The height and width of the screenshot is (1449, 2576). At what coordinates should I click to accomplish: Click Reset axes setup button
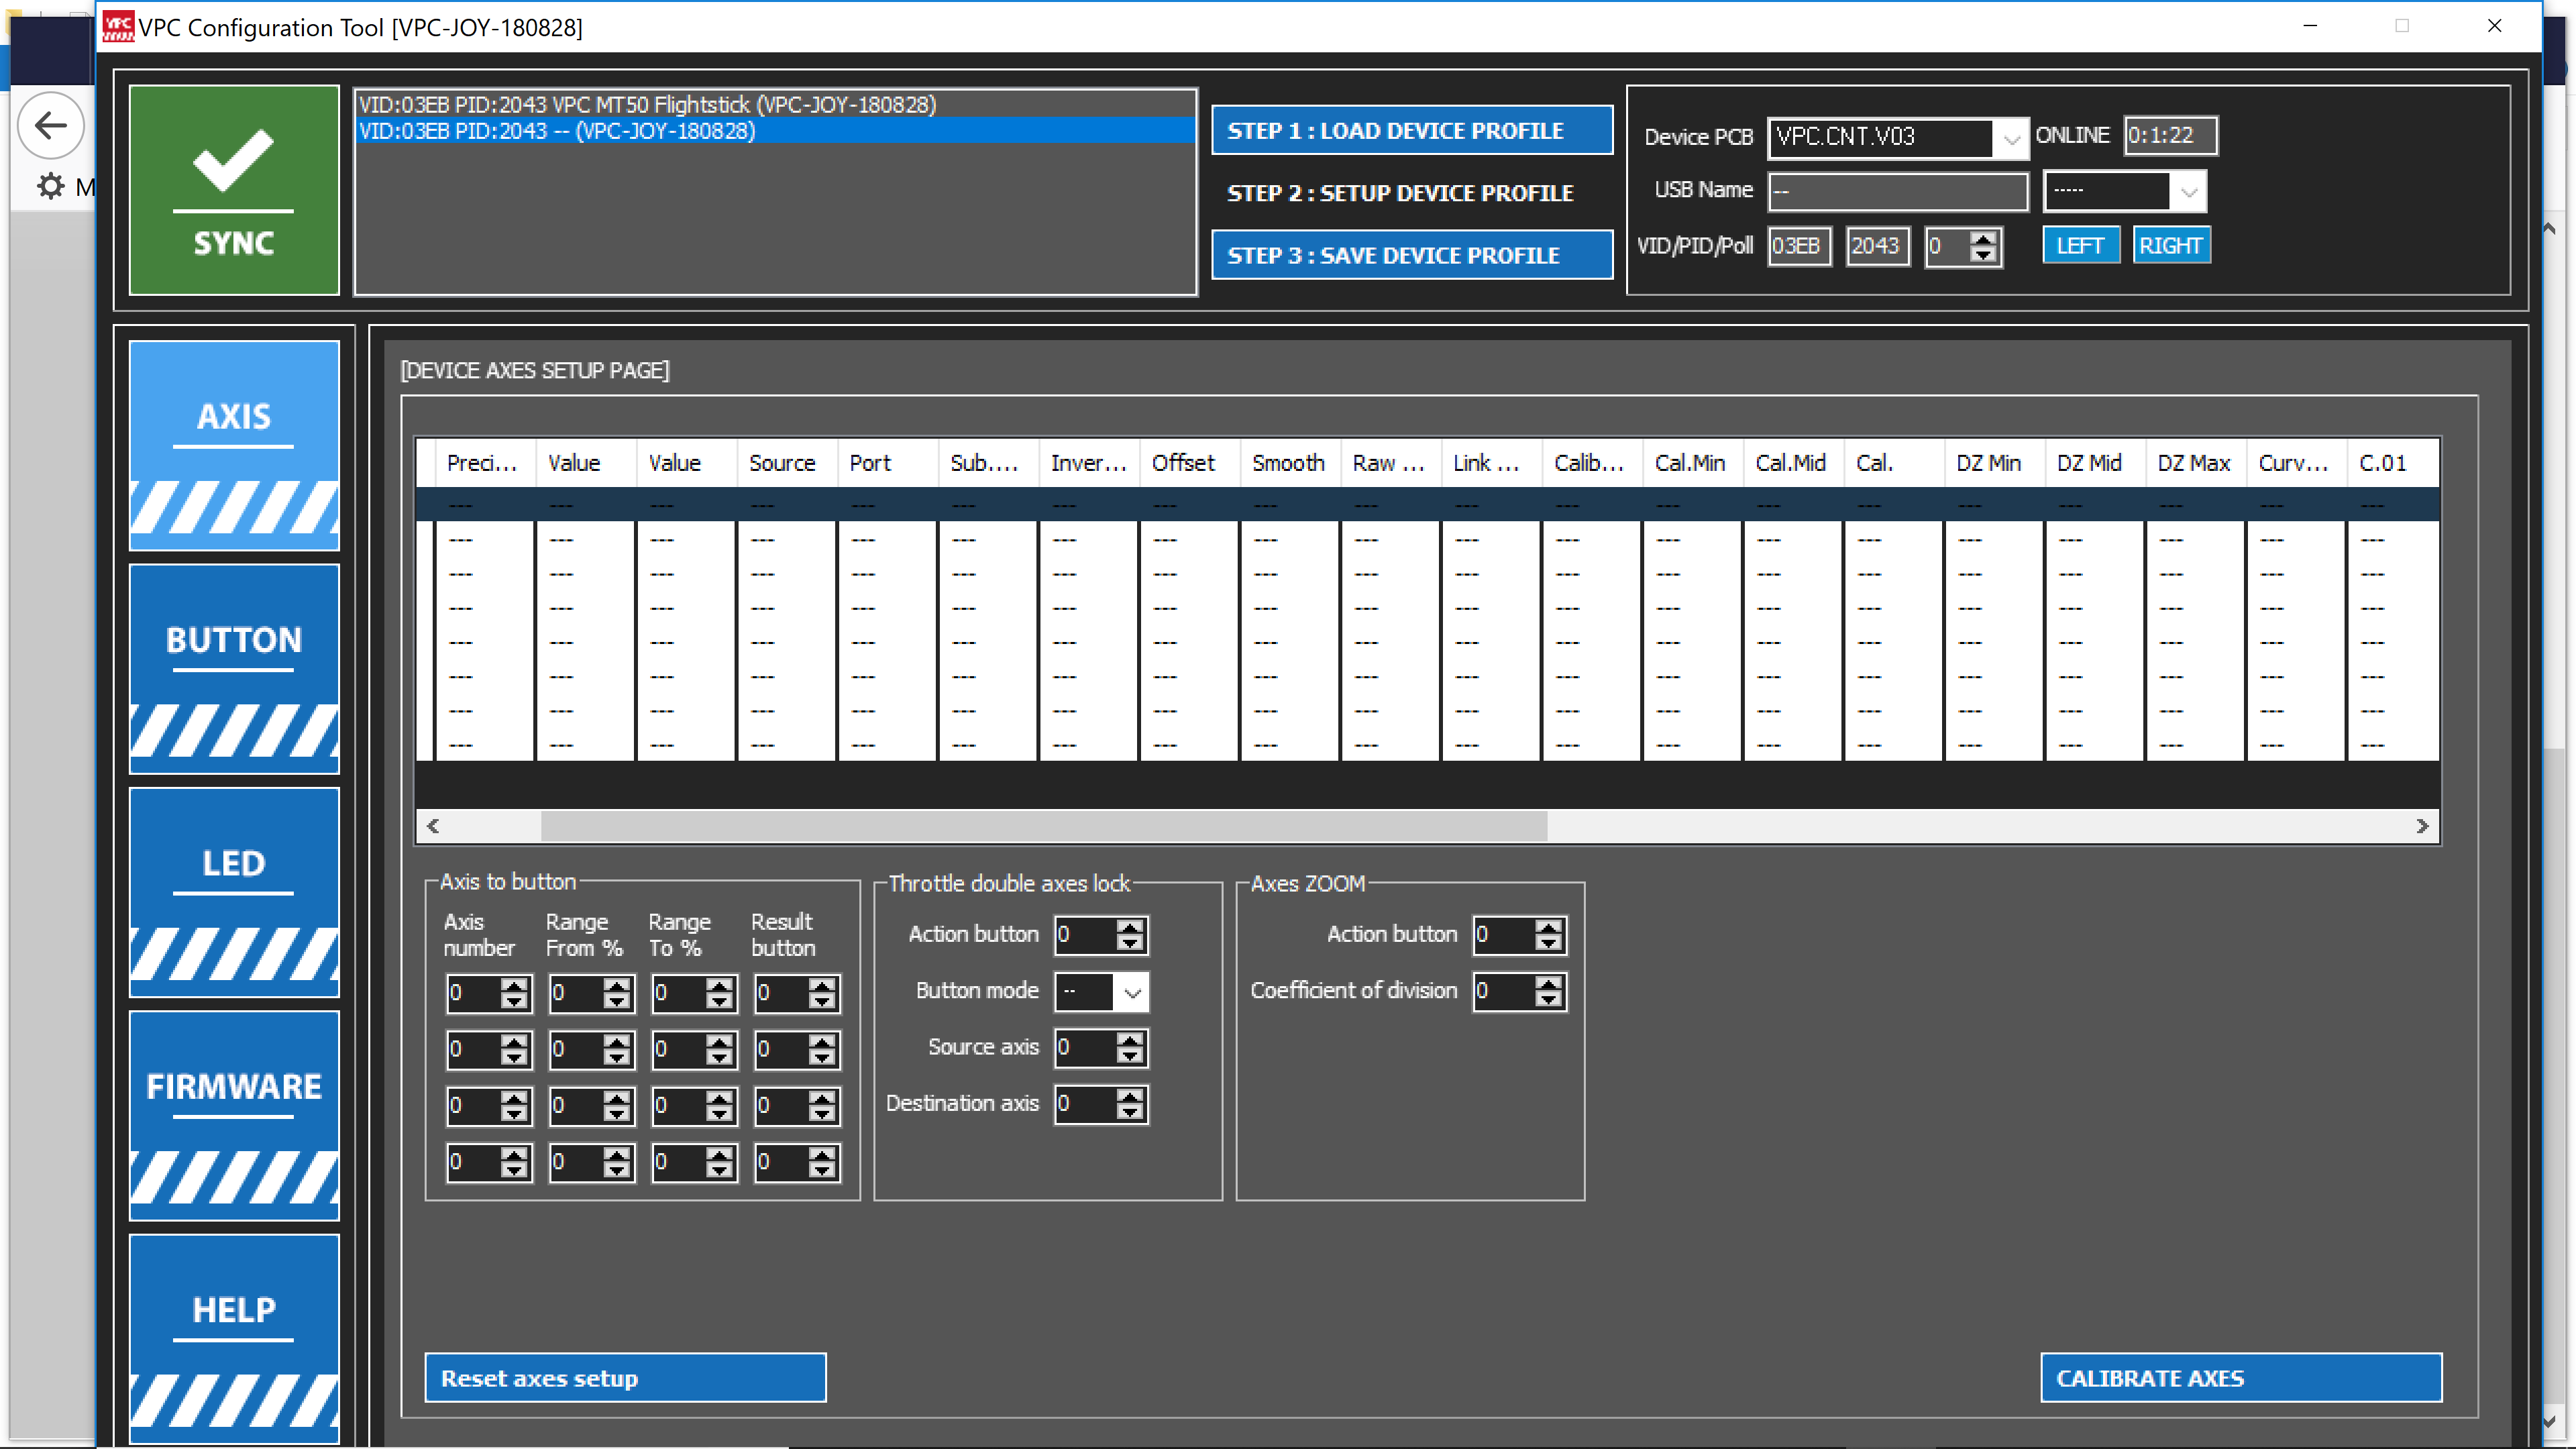click(625, 1378)
